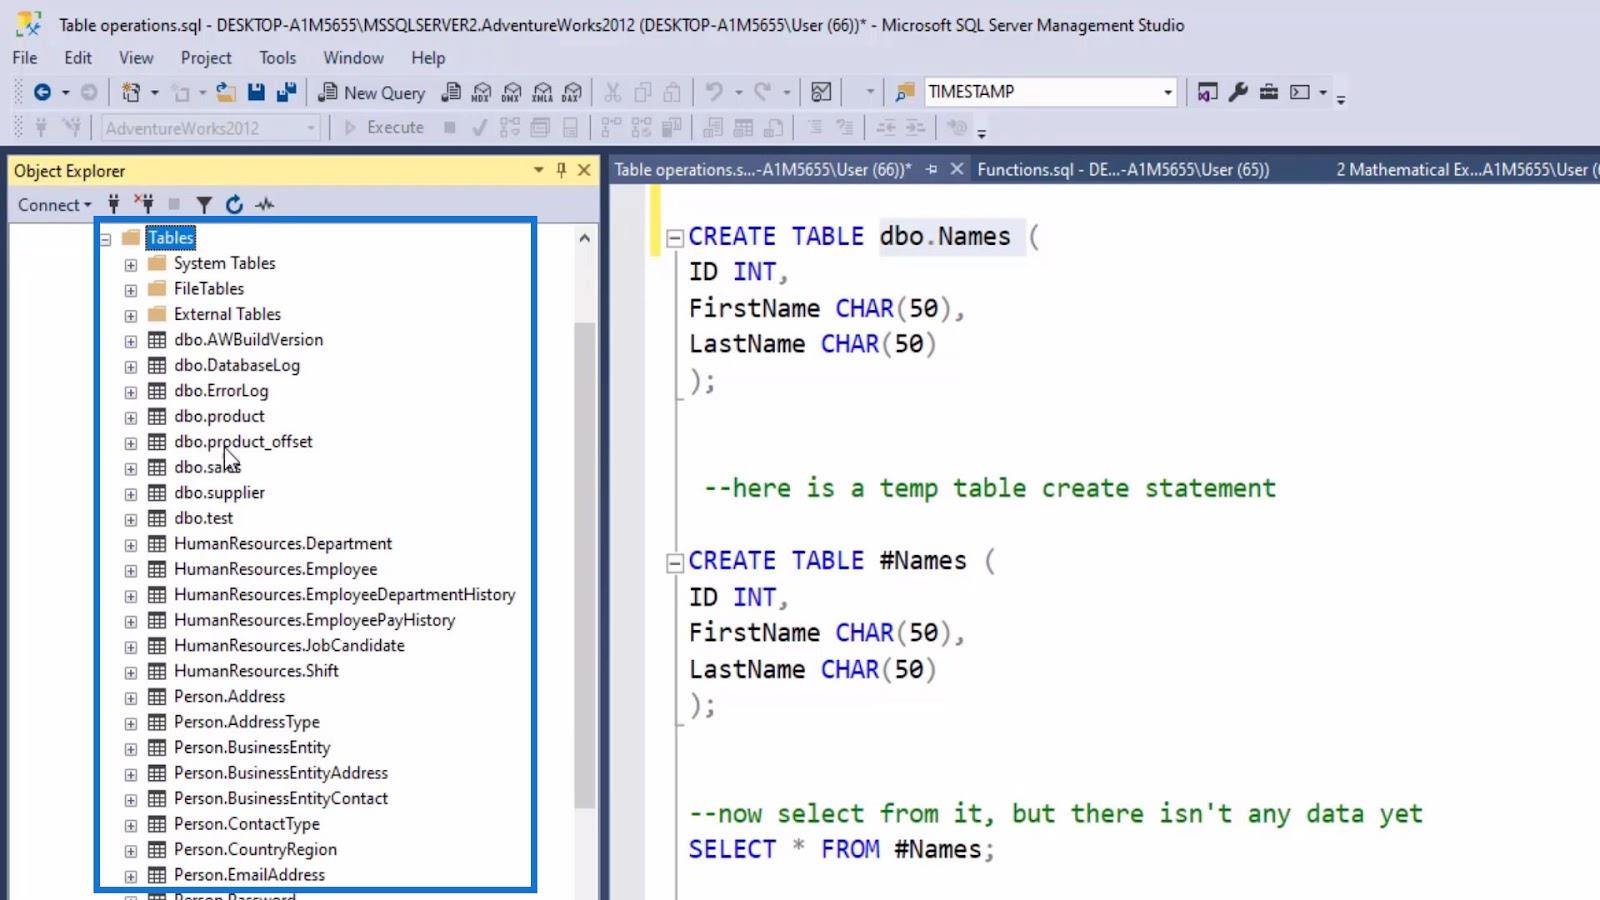Screen dimensions: 1600x900
Task: Collapse the Tables folder node
Action: tap(105, 239)
